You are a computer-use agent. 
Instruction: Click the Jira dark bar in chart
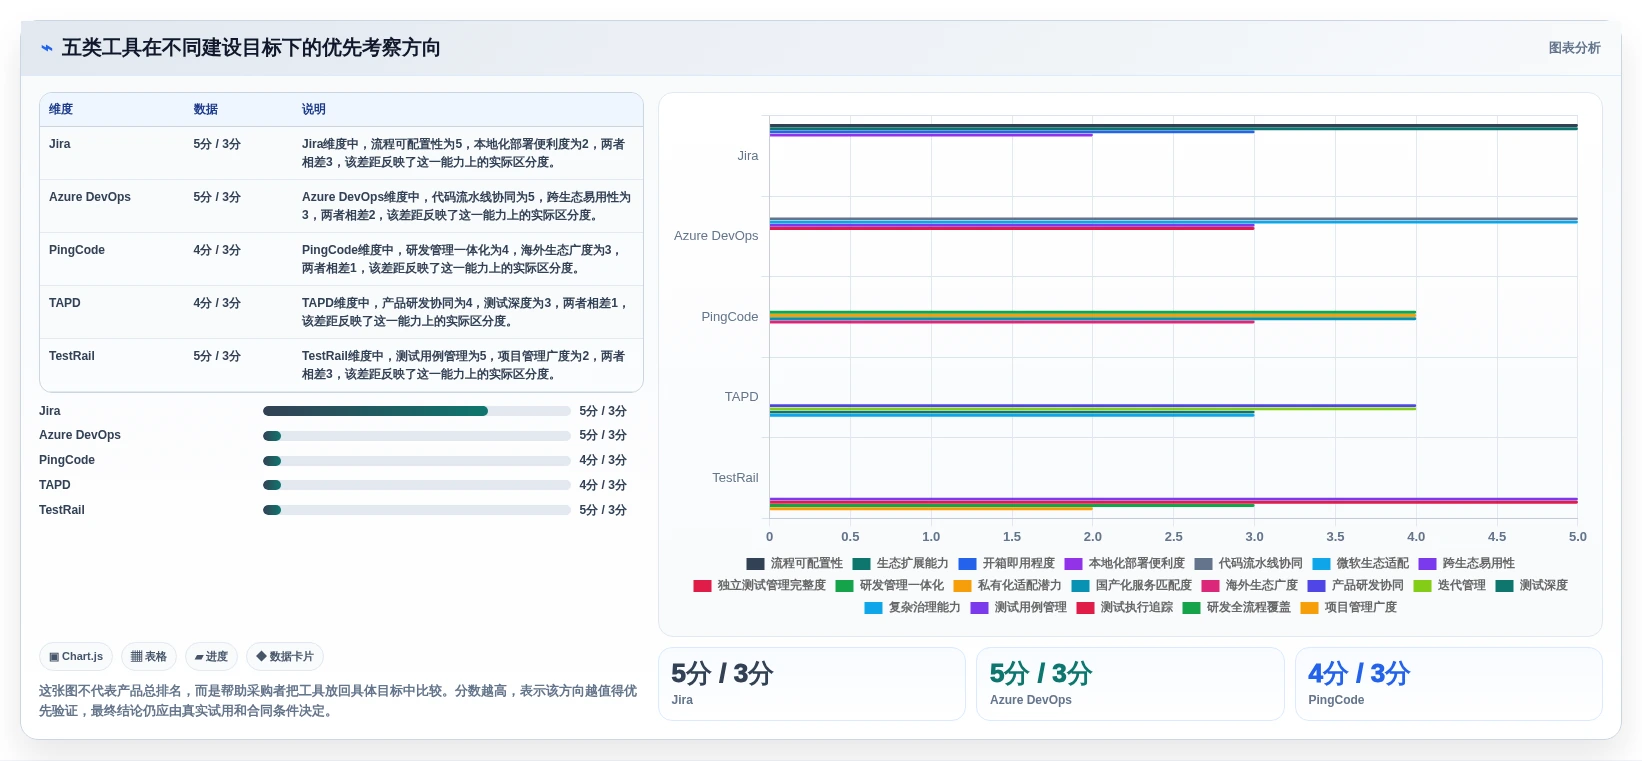coord(1173,126)
